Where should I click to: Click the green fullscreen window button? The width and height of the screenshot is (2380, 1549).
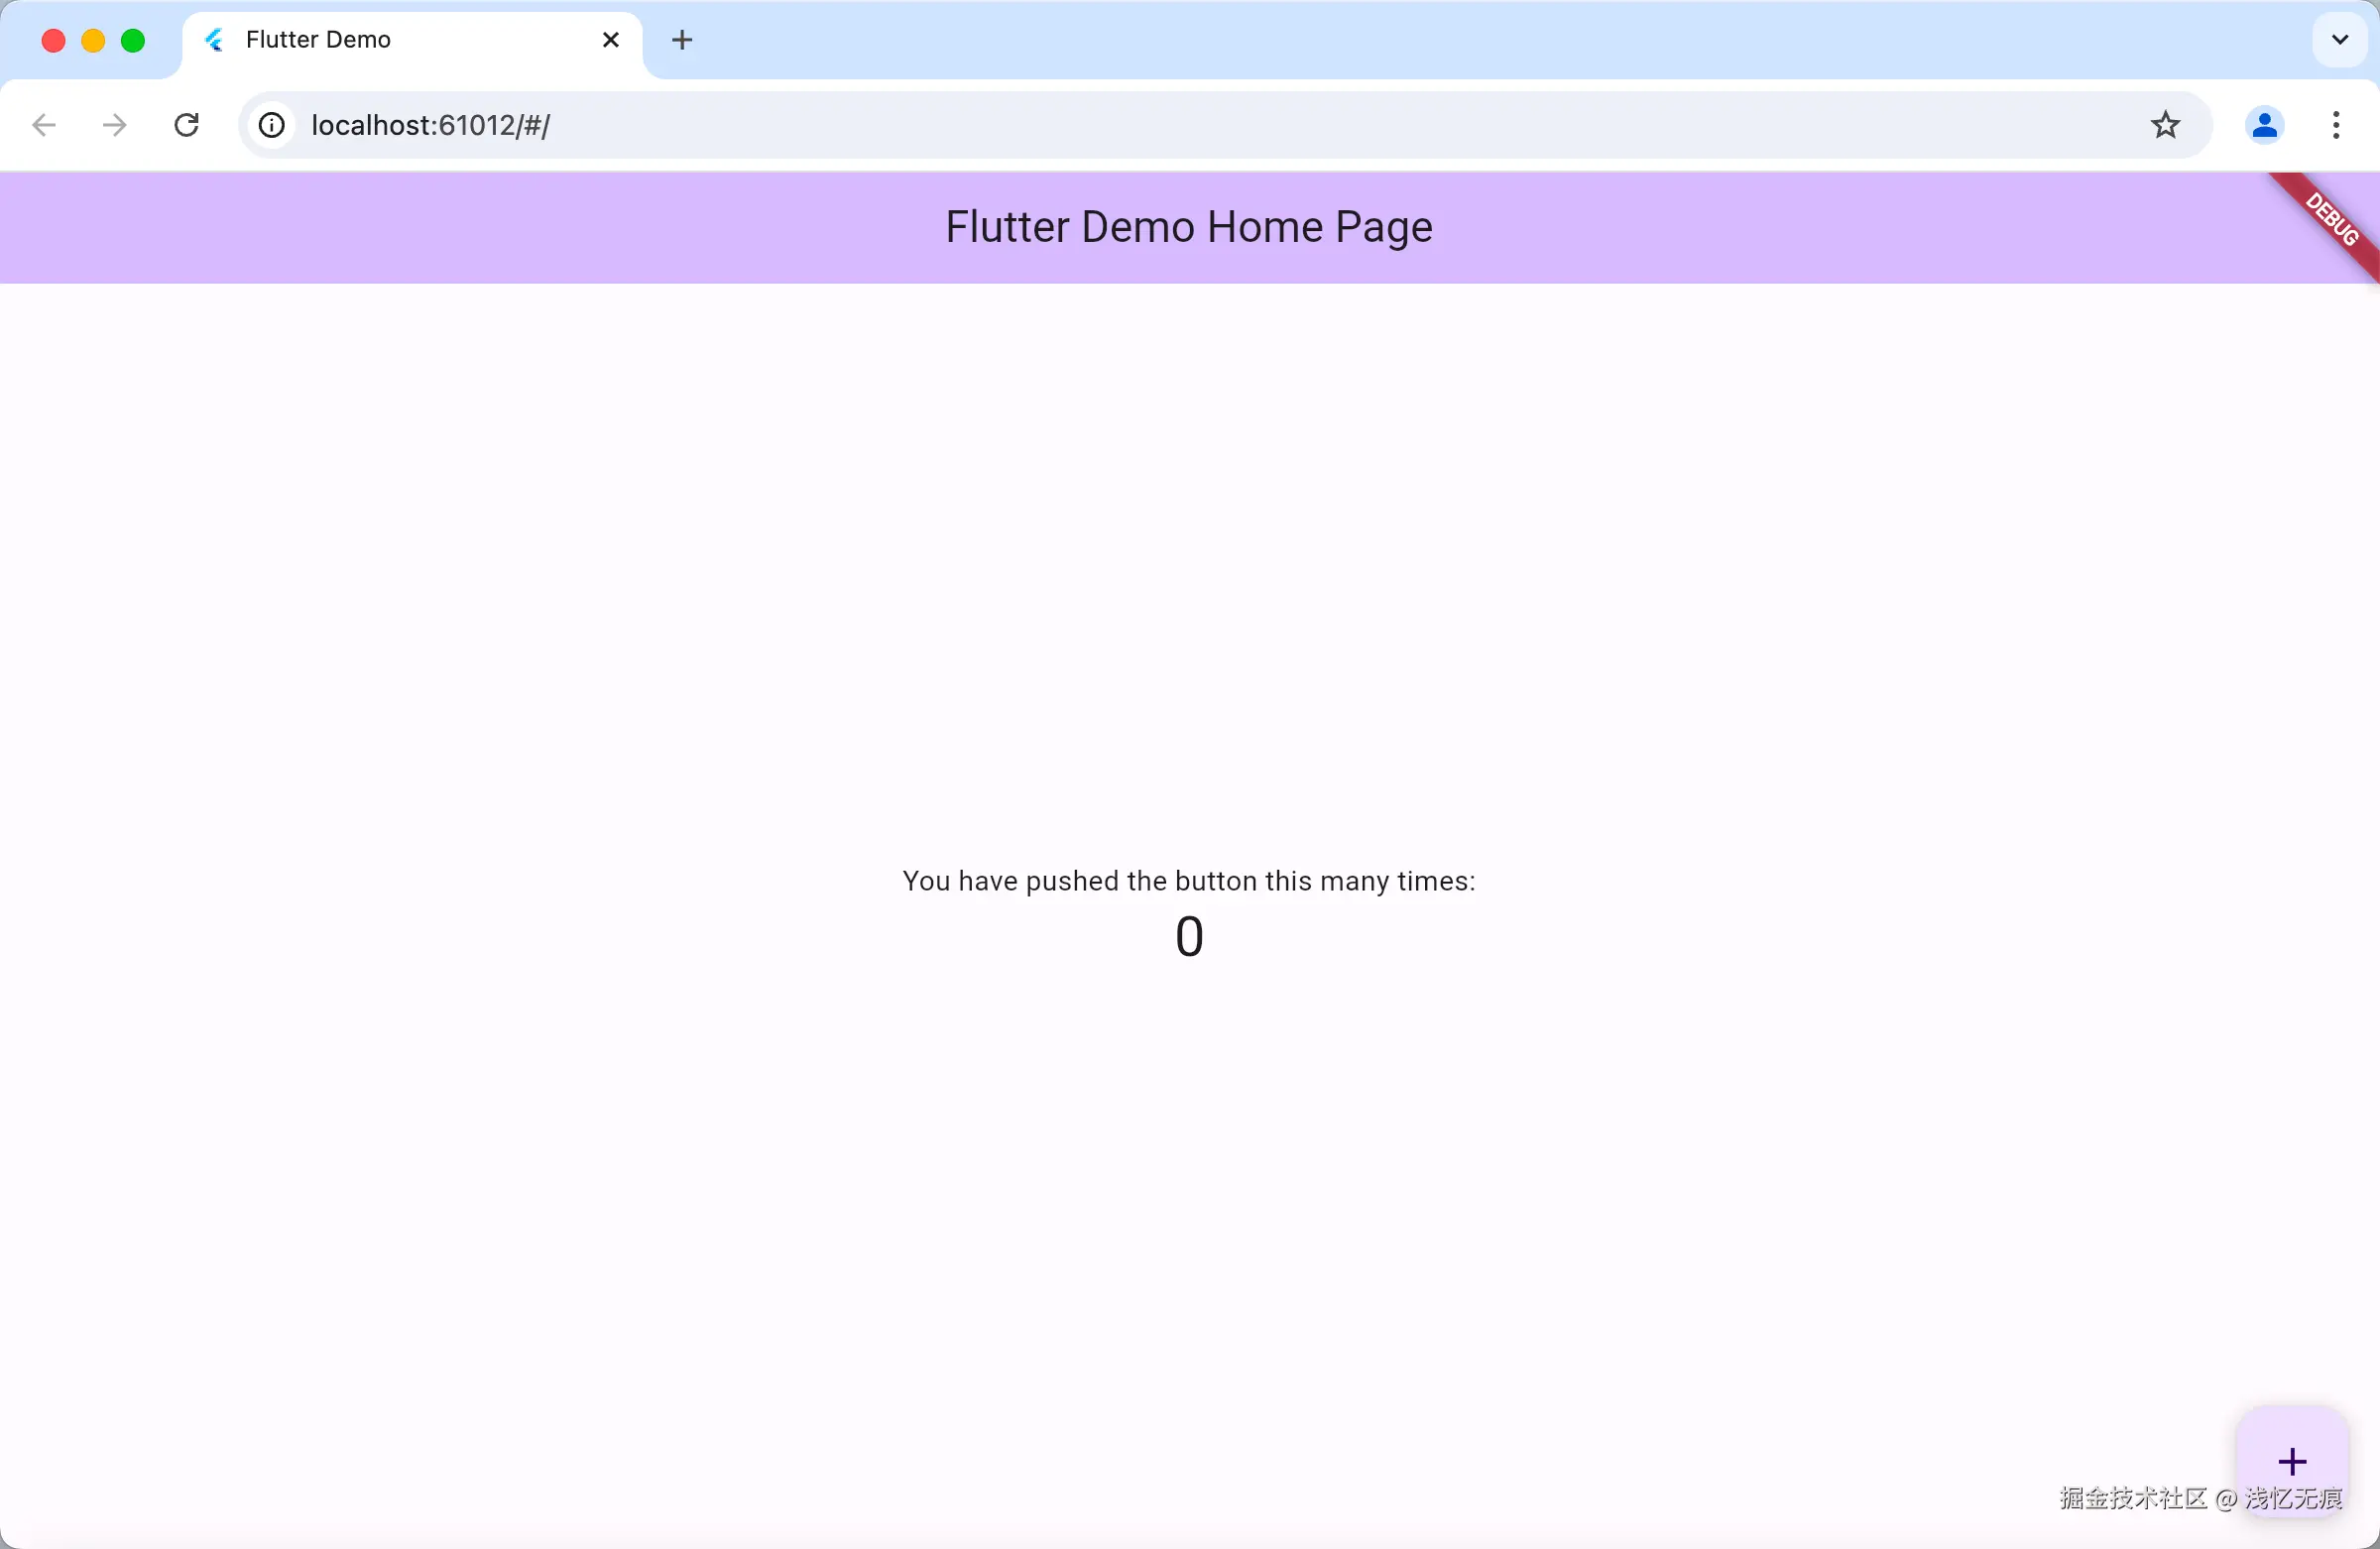pyautogui.click(x=133, y=40)
